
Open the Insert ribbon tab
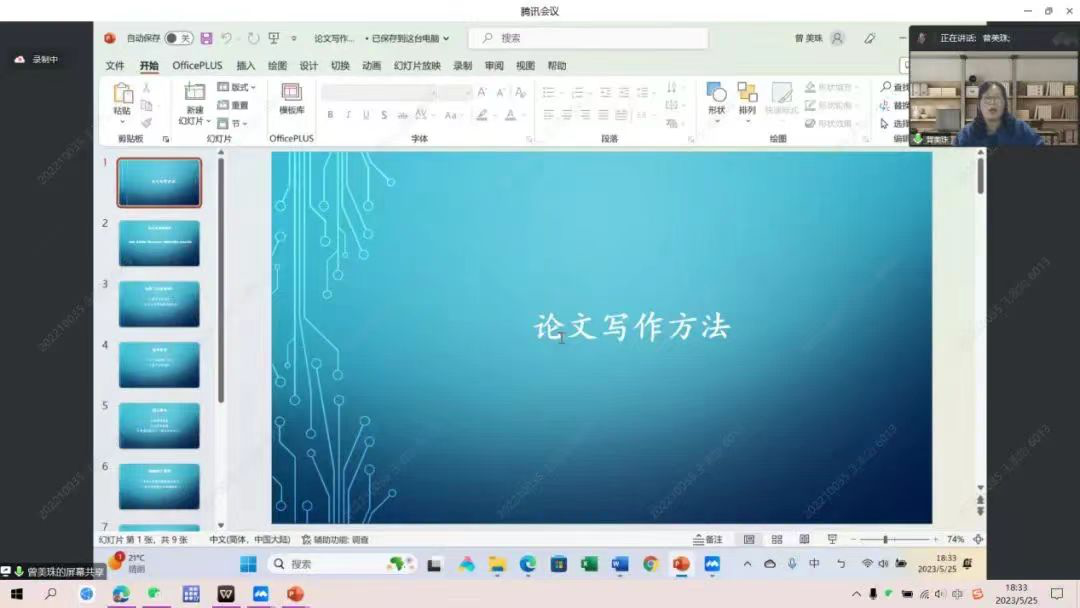(x=245, y=66)
